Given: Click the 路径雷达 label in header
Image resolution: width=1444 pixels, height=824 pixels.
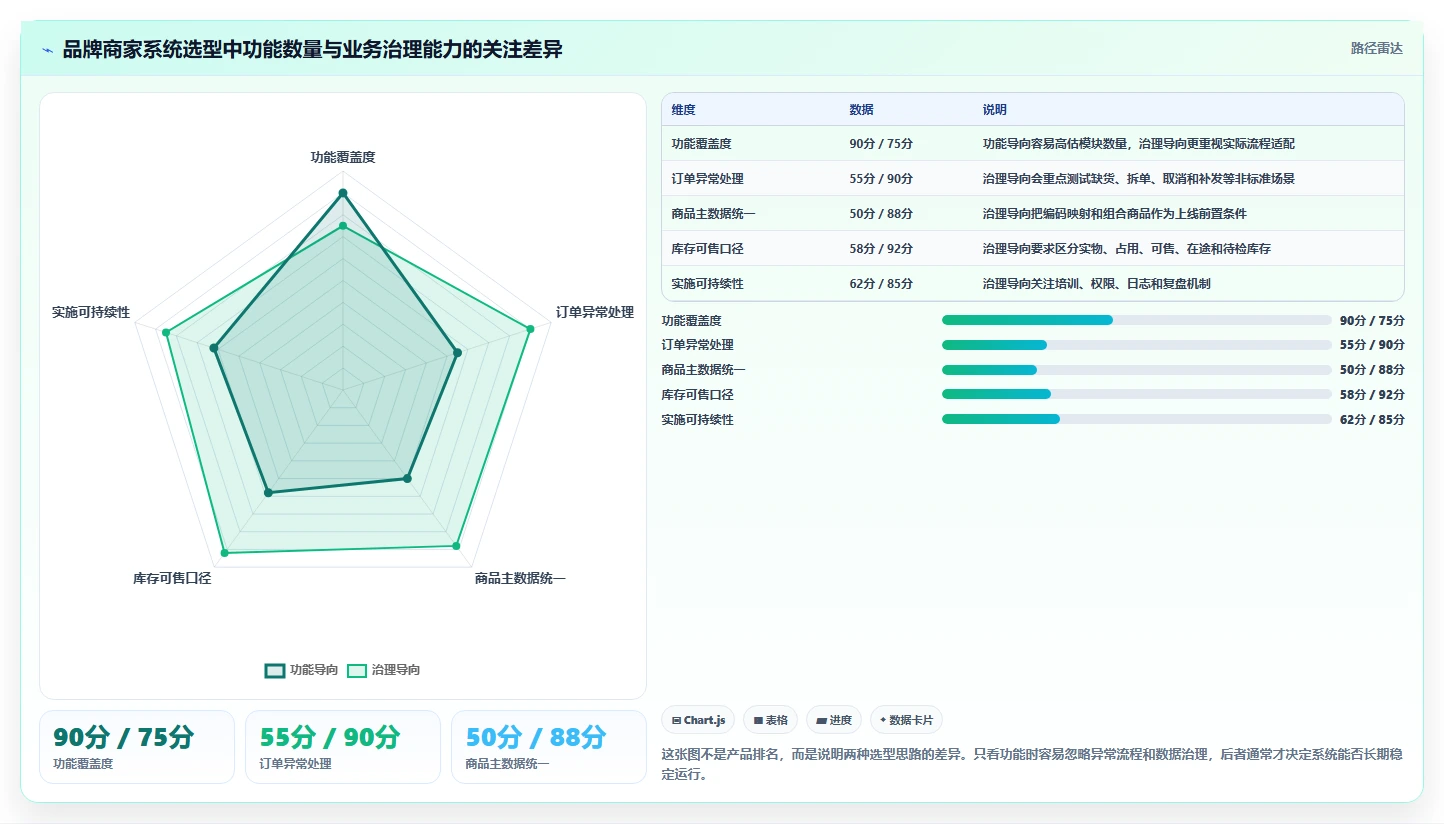Looking at the screenshot, I should point(1376,48).
